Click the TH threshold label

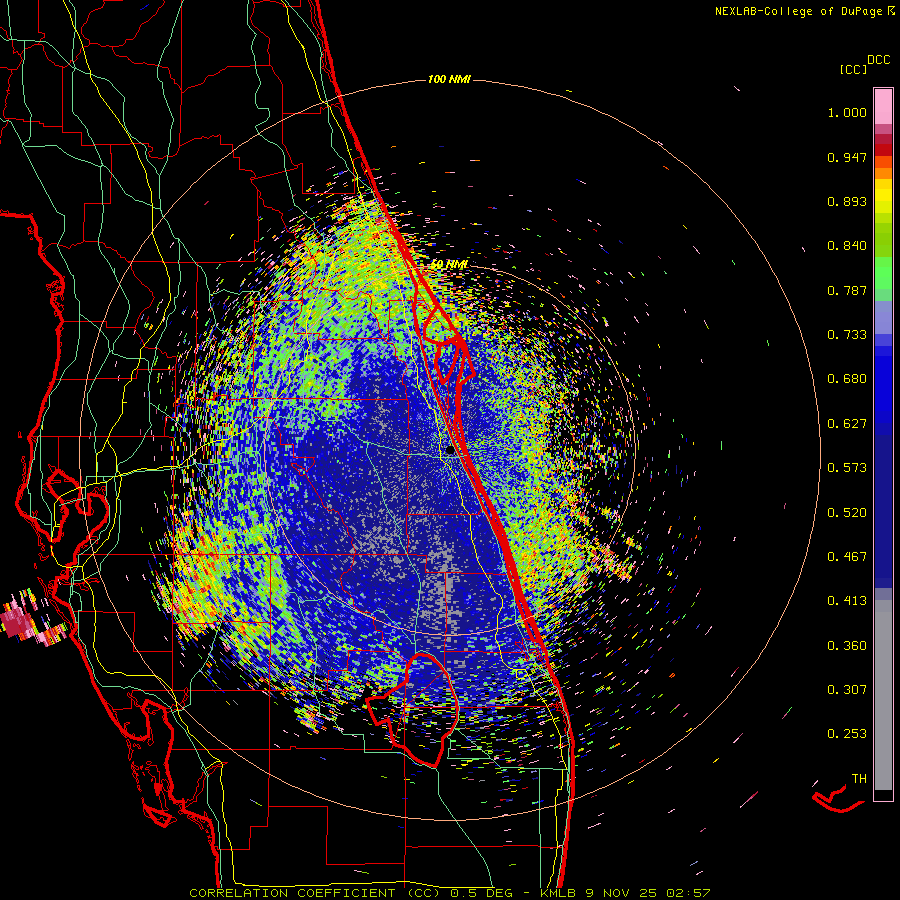coord(859,779)
